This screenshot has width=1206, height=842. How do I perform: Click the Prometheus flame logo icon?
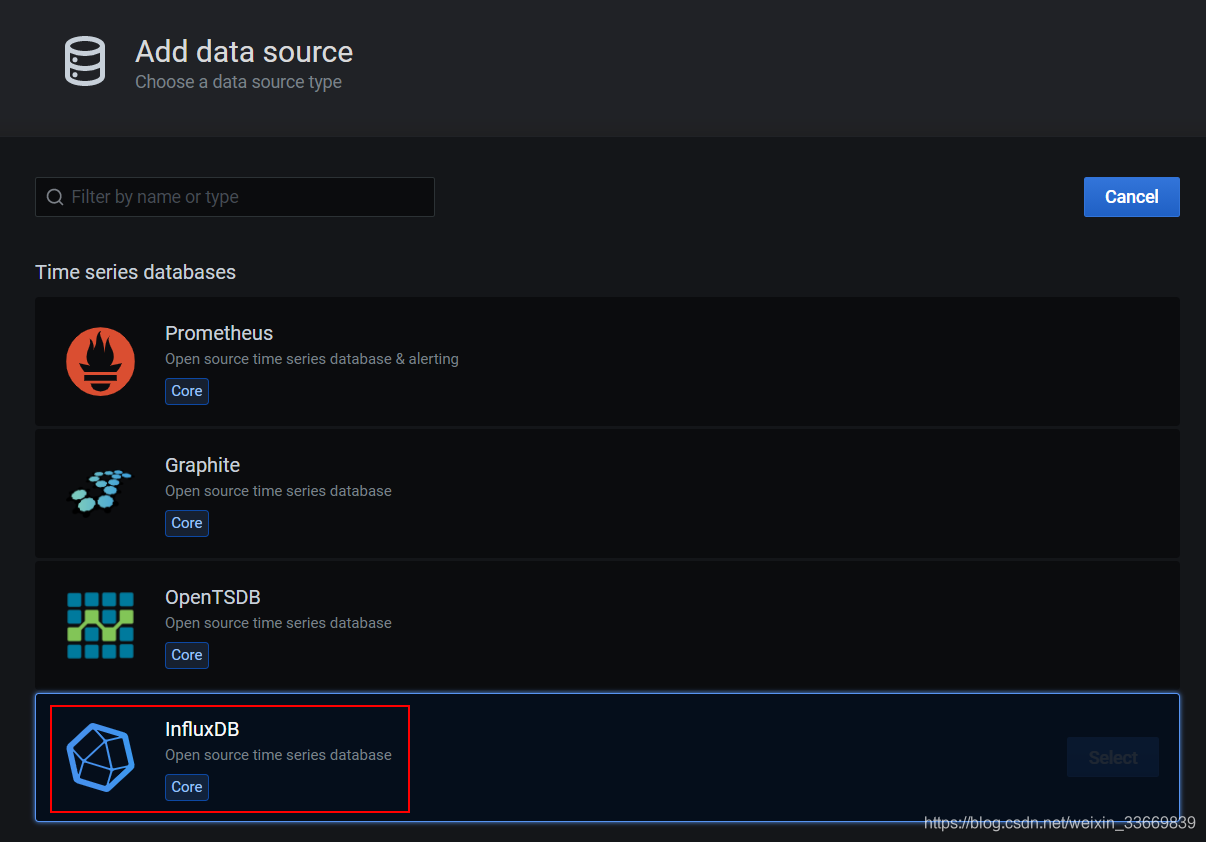(x=100, y=362)
